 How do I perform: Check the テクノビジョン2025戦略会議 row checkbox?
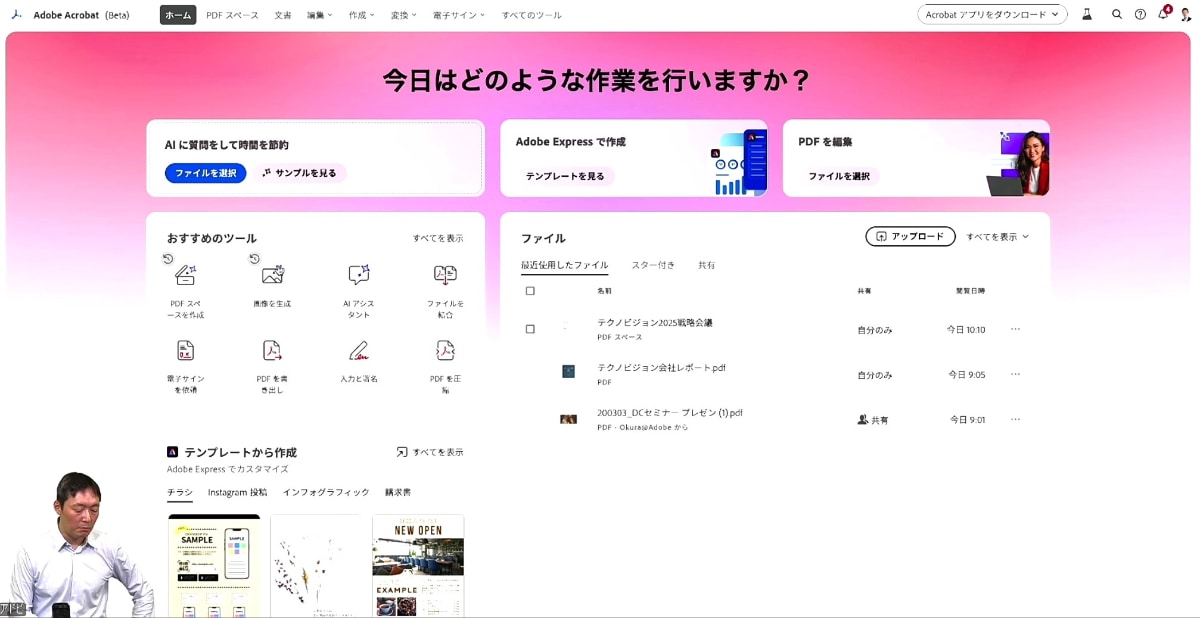[x=530, y=329]
